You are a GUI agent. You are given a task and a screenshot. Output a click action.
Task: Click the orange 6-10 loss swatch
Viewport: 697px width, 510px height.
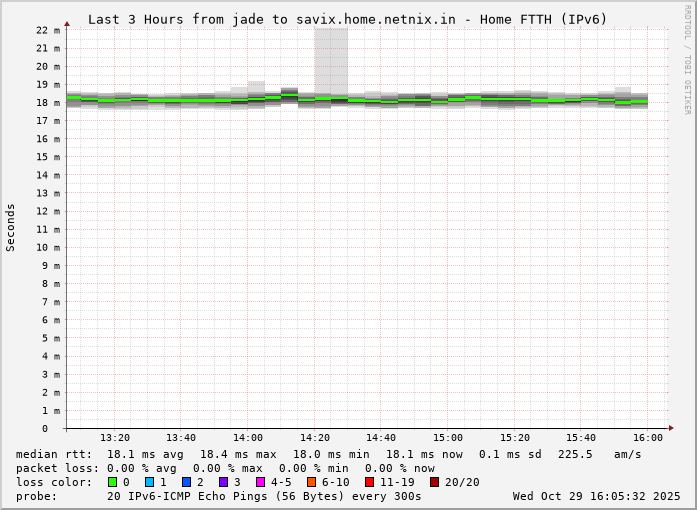tap(312, 482)
